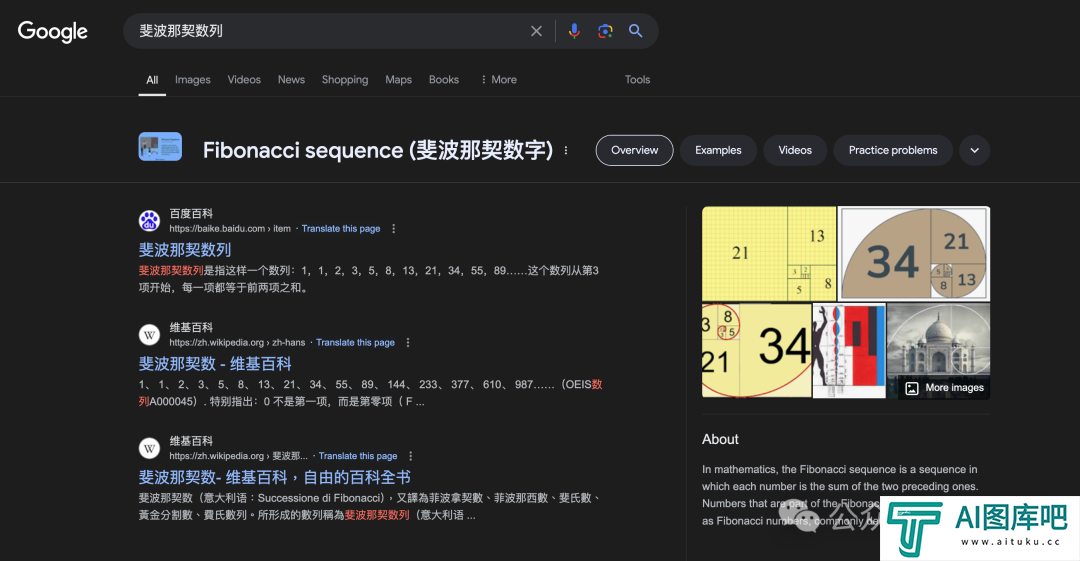This screenshot has width=1080, height=561.
Task: Click Wikipedia favicon of the third result
Action: pos(149,449)
